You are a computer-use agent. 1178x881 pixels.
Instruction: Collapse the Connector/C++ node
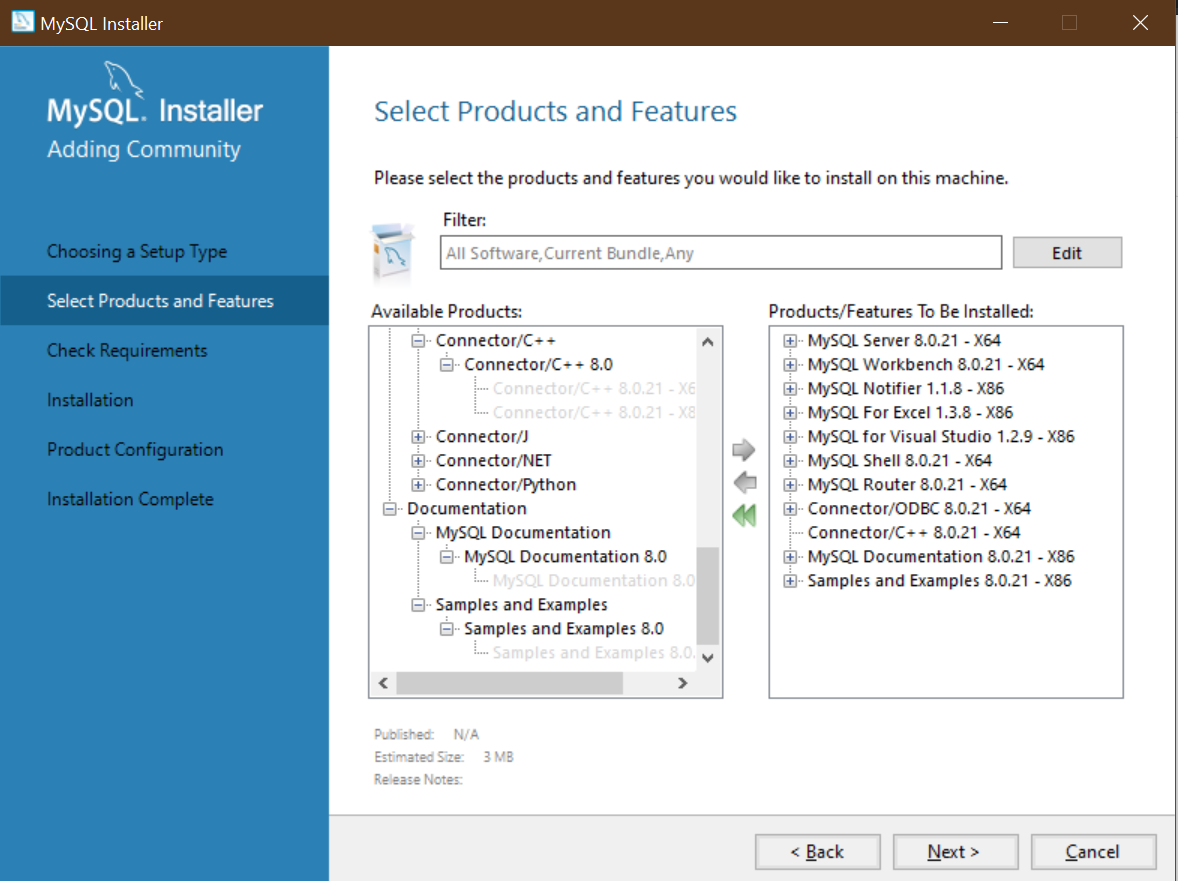[x=418, y=341]
